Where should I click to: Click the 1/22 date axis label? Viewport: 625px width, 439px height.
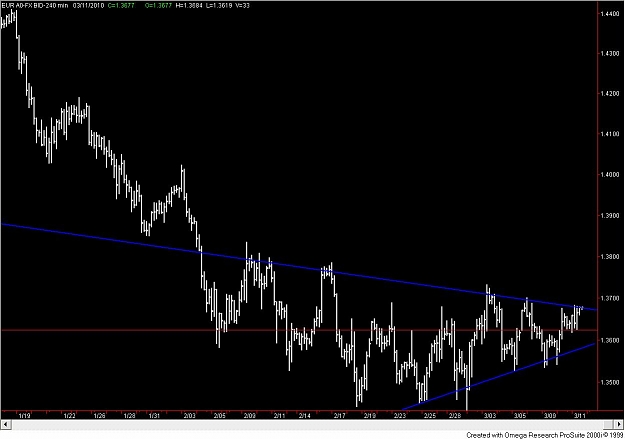[70, 415]
